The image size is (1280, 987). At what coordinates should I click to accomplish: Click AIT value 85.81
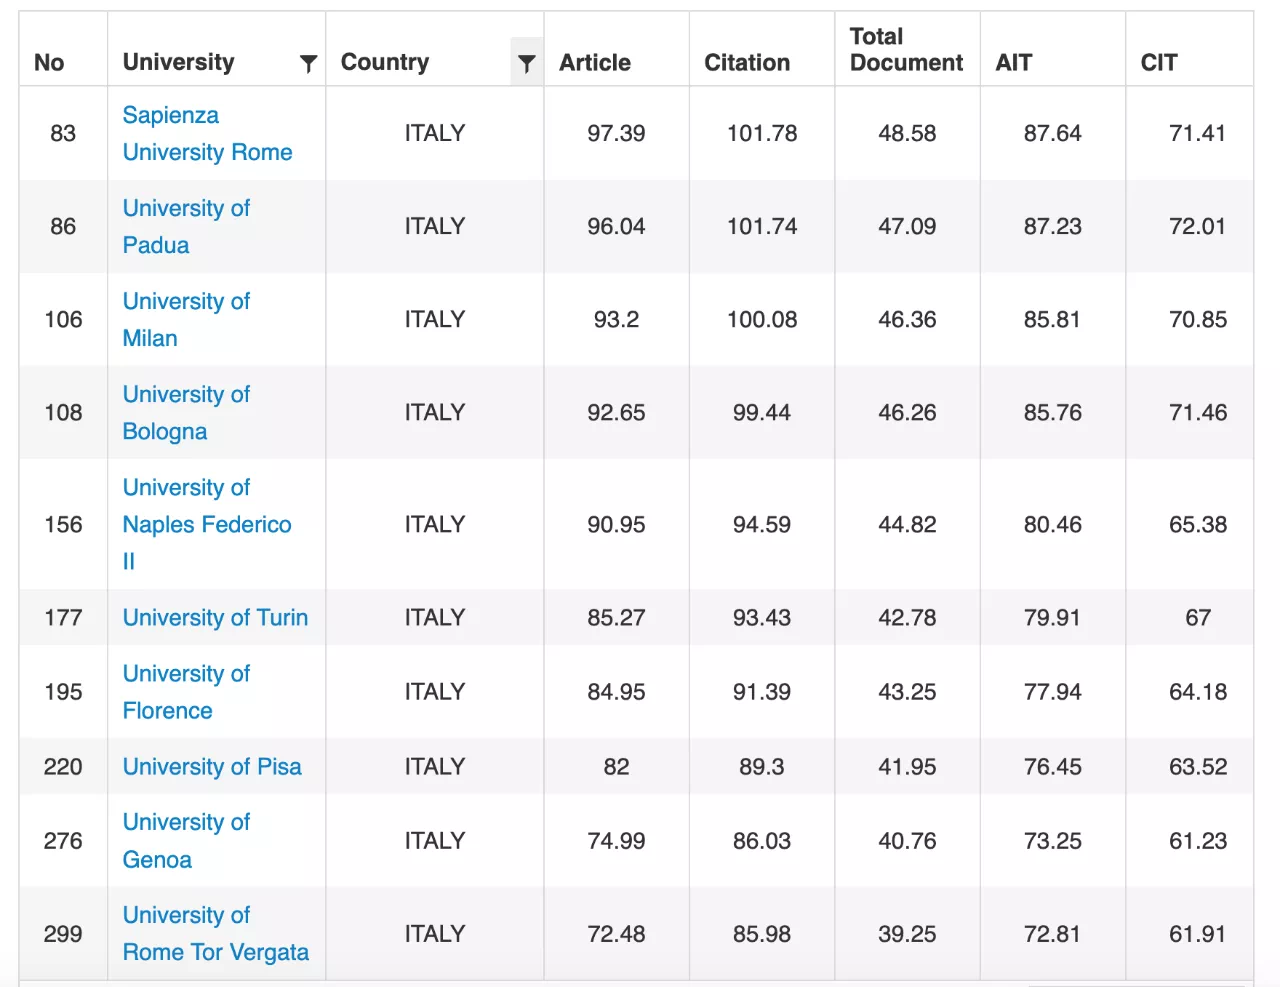(1053, 319)
